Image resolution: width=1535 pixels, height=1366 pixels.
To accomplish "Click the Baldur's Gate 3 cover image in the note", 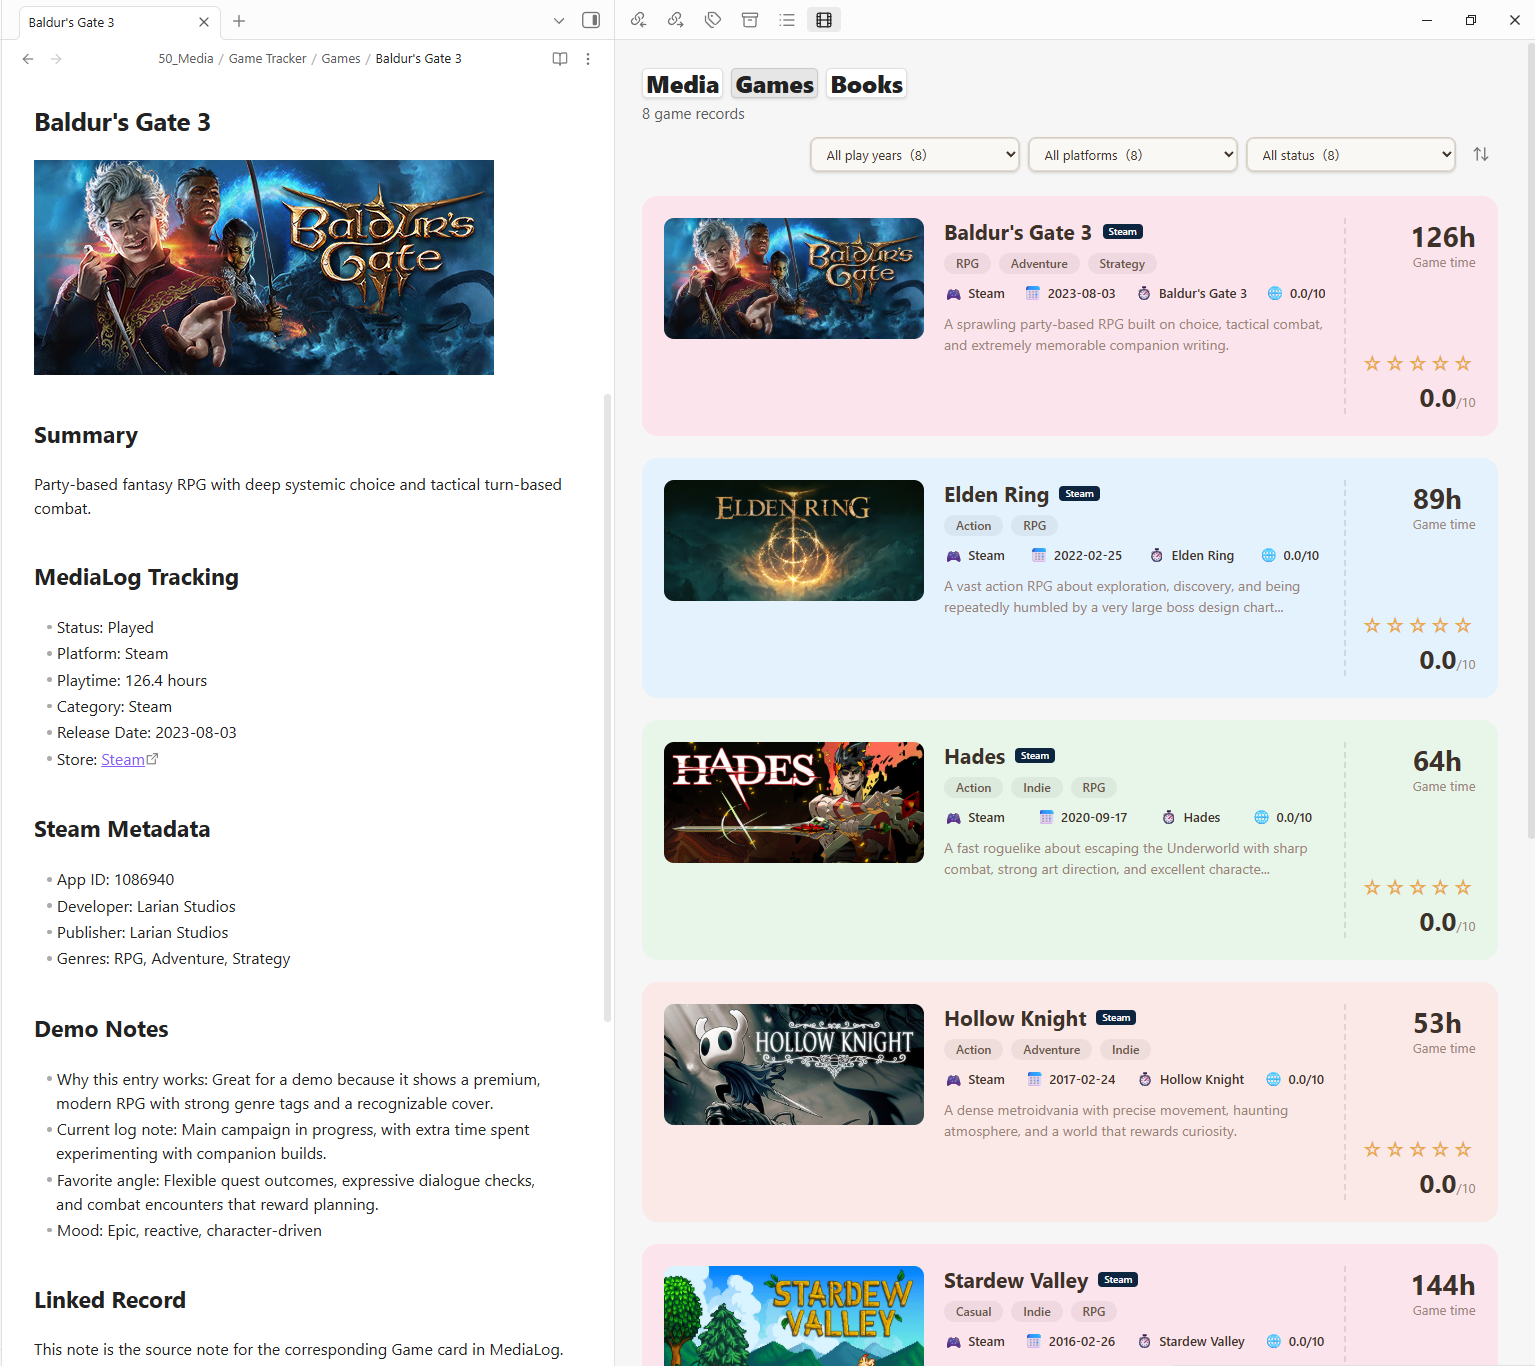I will coord(264,268).
